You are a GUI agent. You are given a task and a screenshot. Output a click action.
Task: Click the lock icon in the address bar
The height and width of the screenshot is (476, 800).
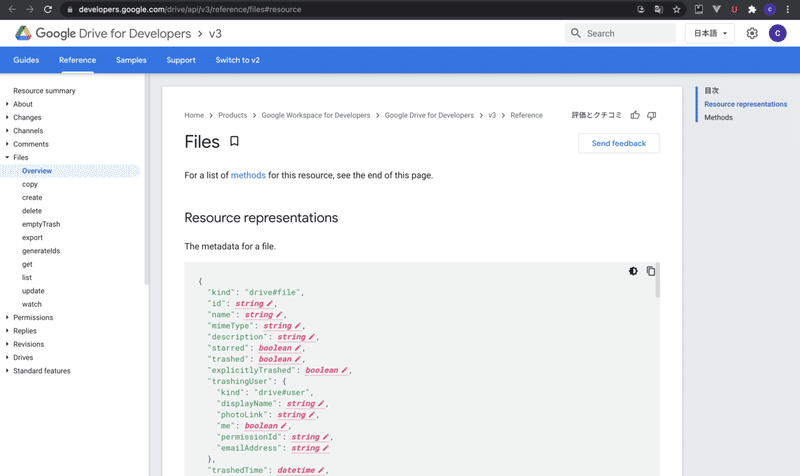click(x=70, y=9)
